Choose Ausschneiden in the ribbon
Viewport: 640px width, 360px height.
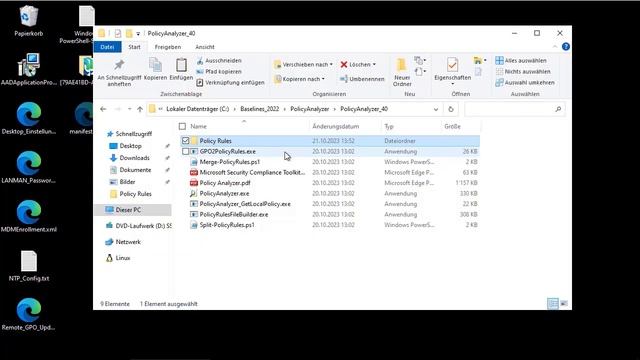(219, 60)
